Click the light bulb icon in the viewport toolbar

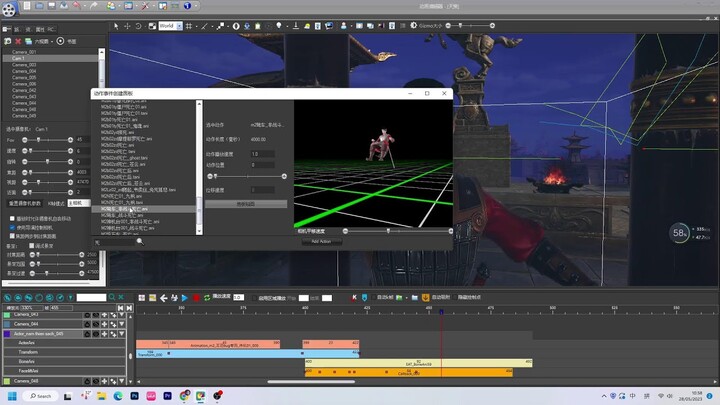coord(279,26)
